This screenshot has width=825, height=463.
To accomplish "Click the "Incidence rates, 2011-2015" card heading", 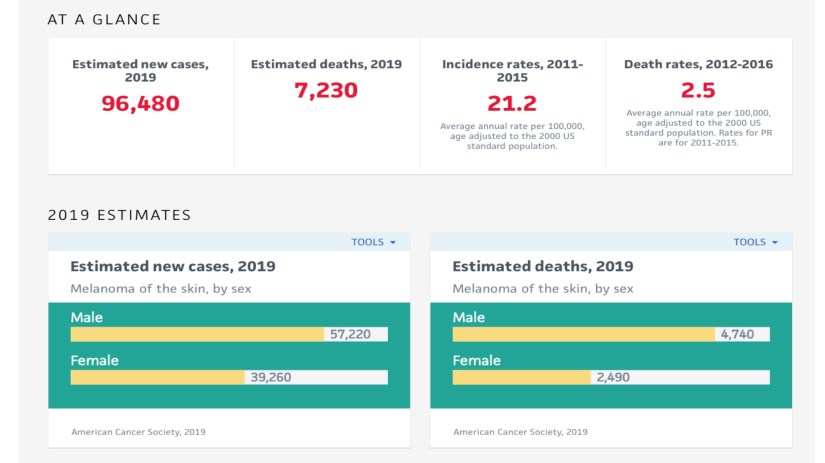I will (512, 71).
